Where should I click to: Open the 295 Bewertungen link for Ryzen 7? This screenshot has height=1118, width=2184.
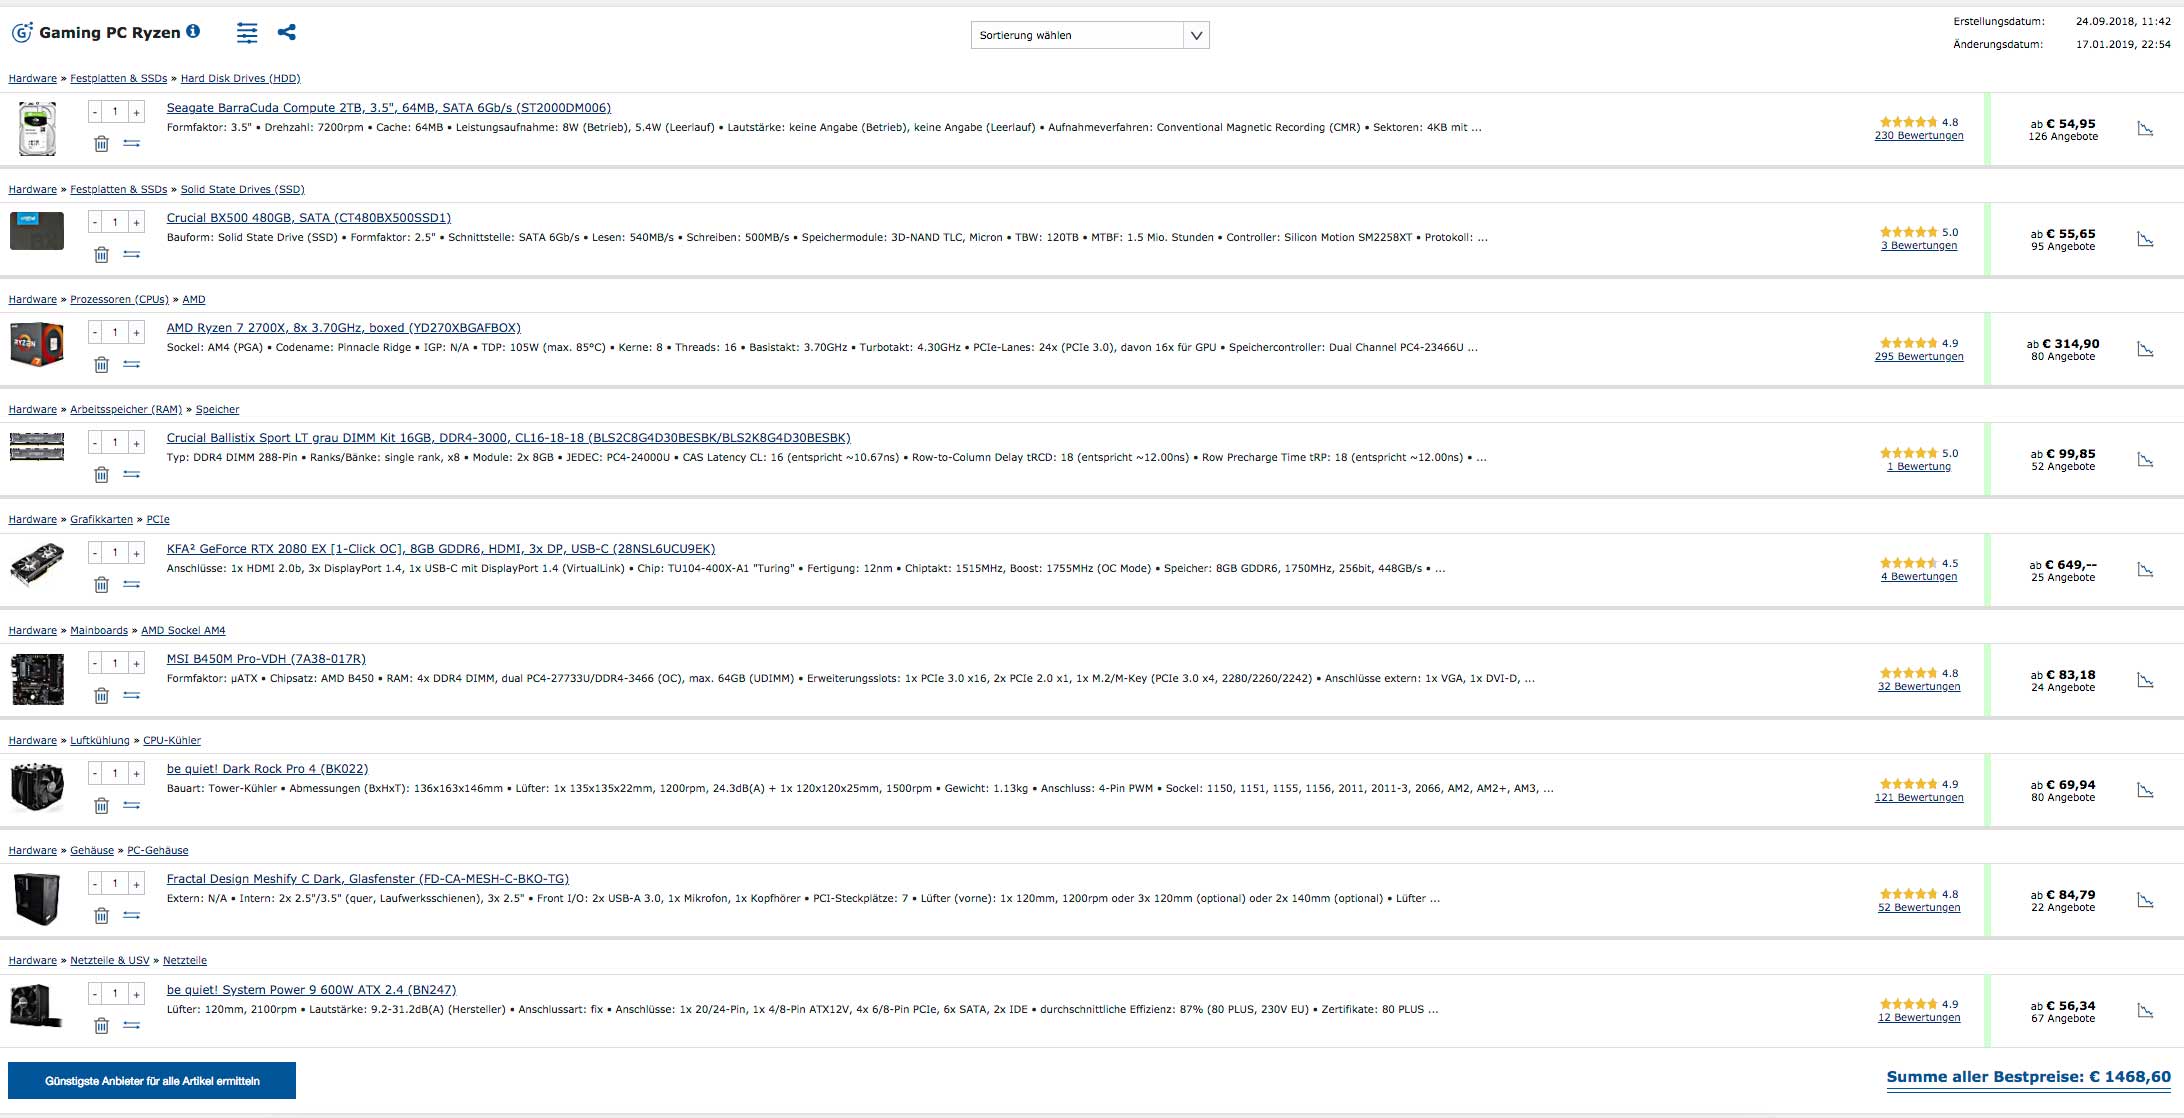click(x=1918, y=357)
